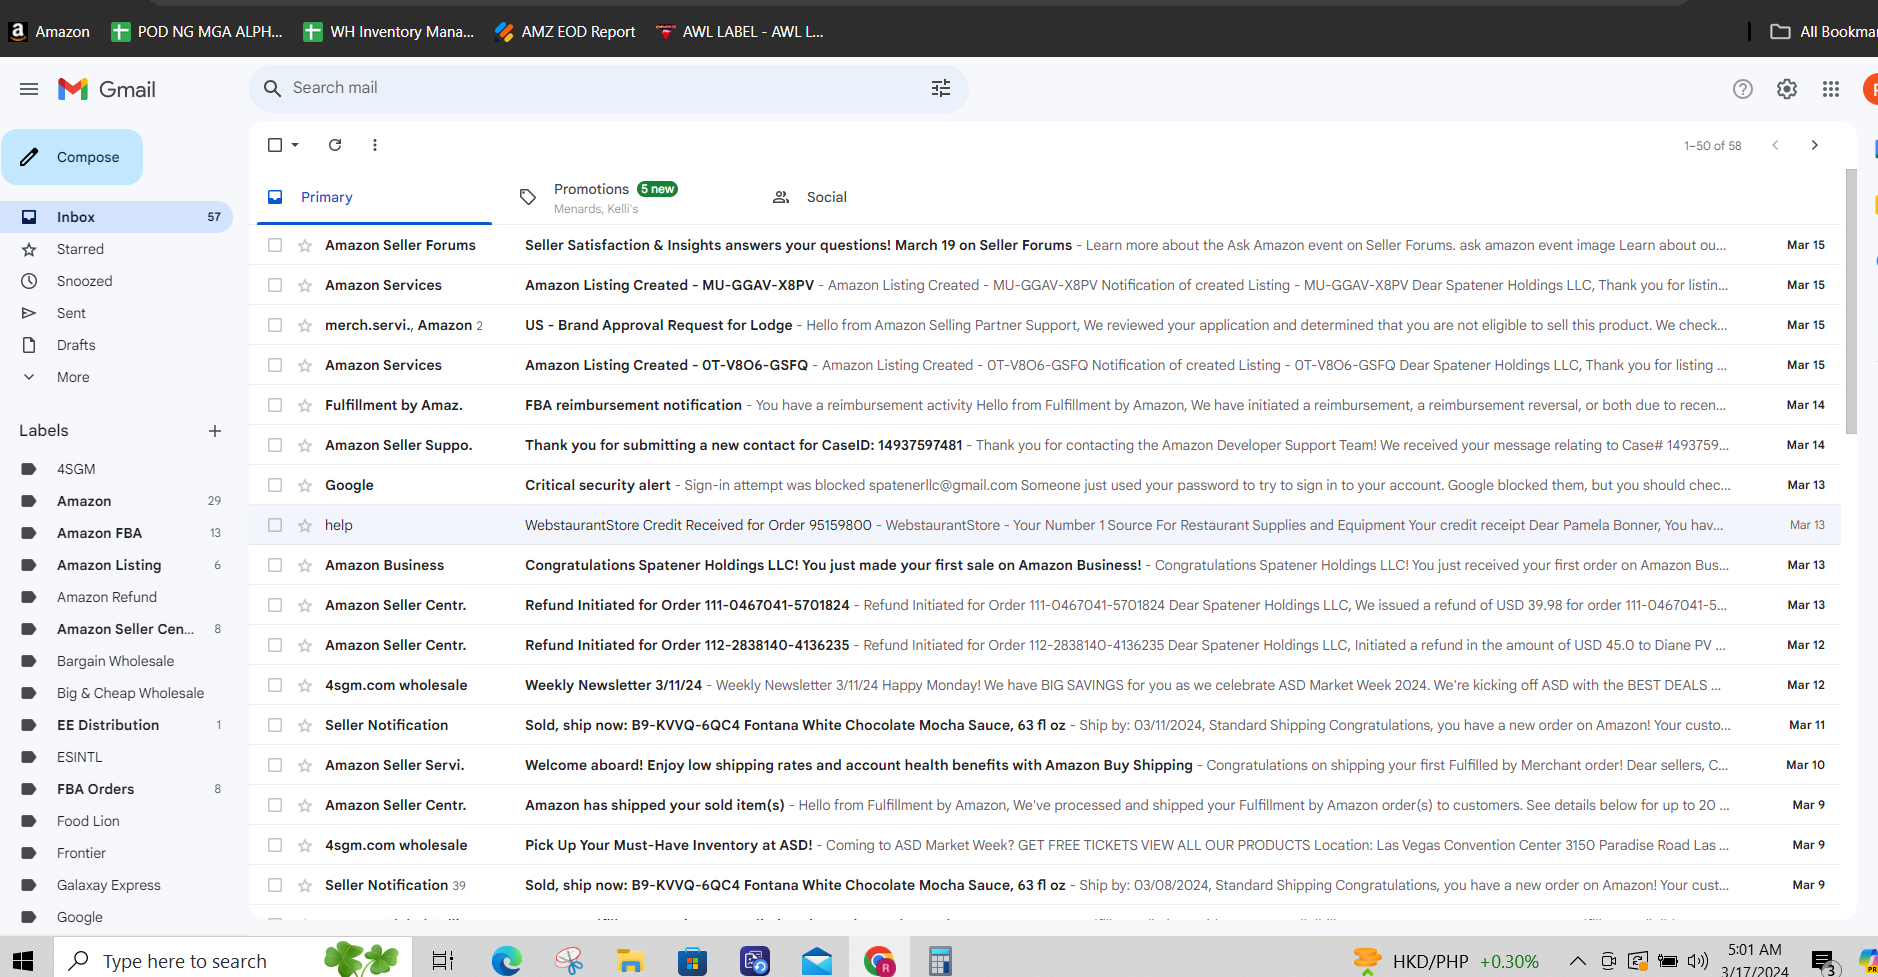This screenshot has width=1878, height=977.
Task: Launch Microsoft Edge from the taskbar
Action: [507, 961]
